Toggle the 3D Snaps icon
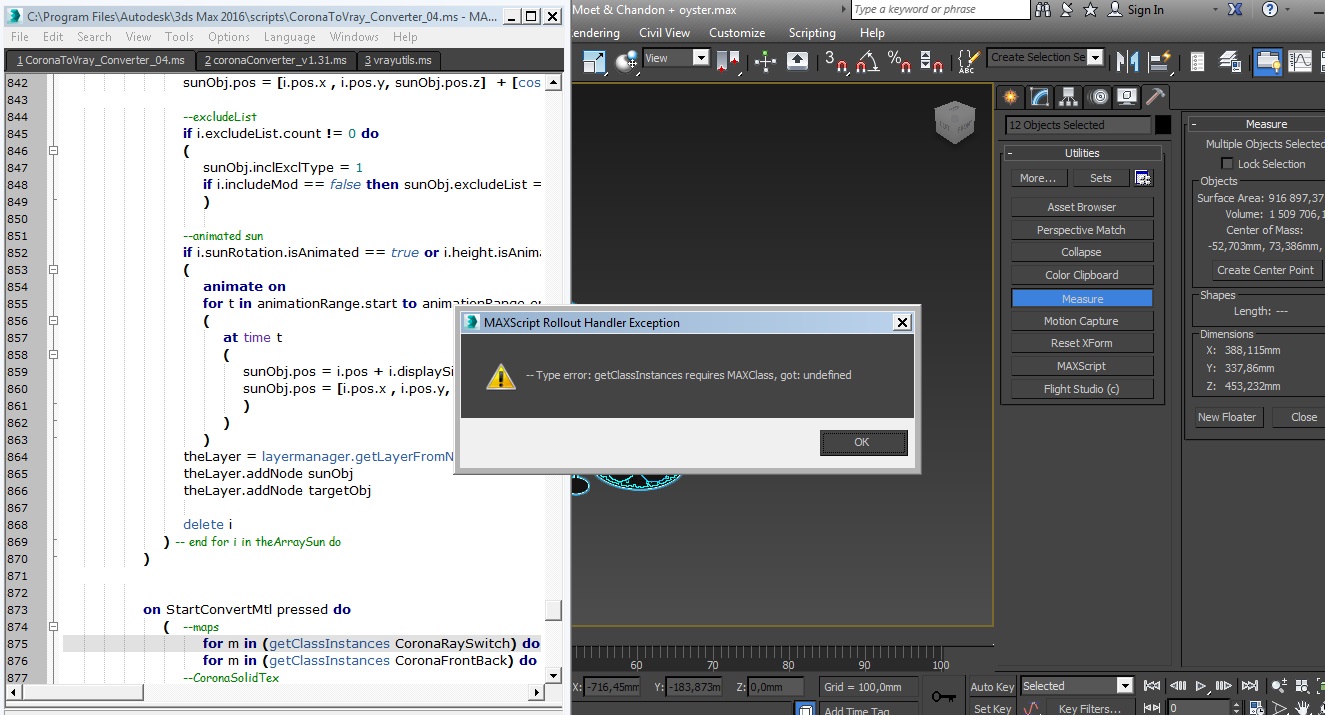1325x715 pixels. (x=836, y=60)
